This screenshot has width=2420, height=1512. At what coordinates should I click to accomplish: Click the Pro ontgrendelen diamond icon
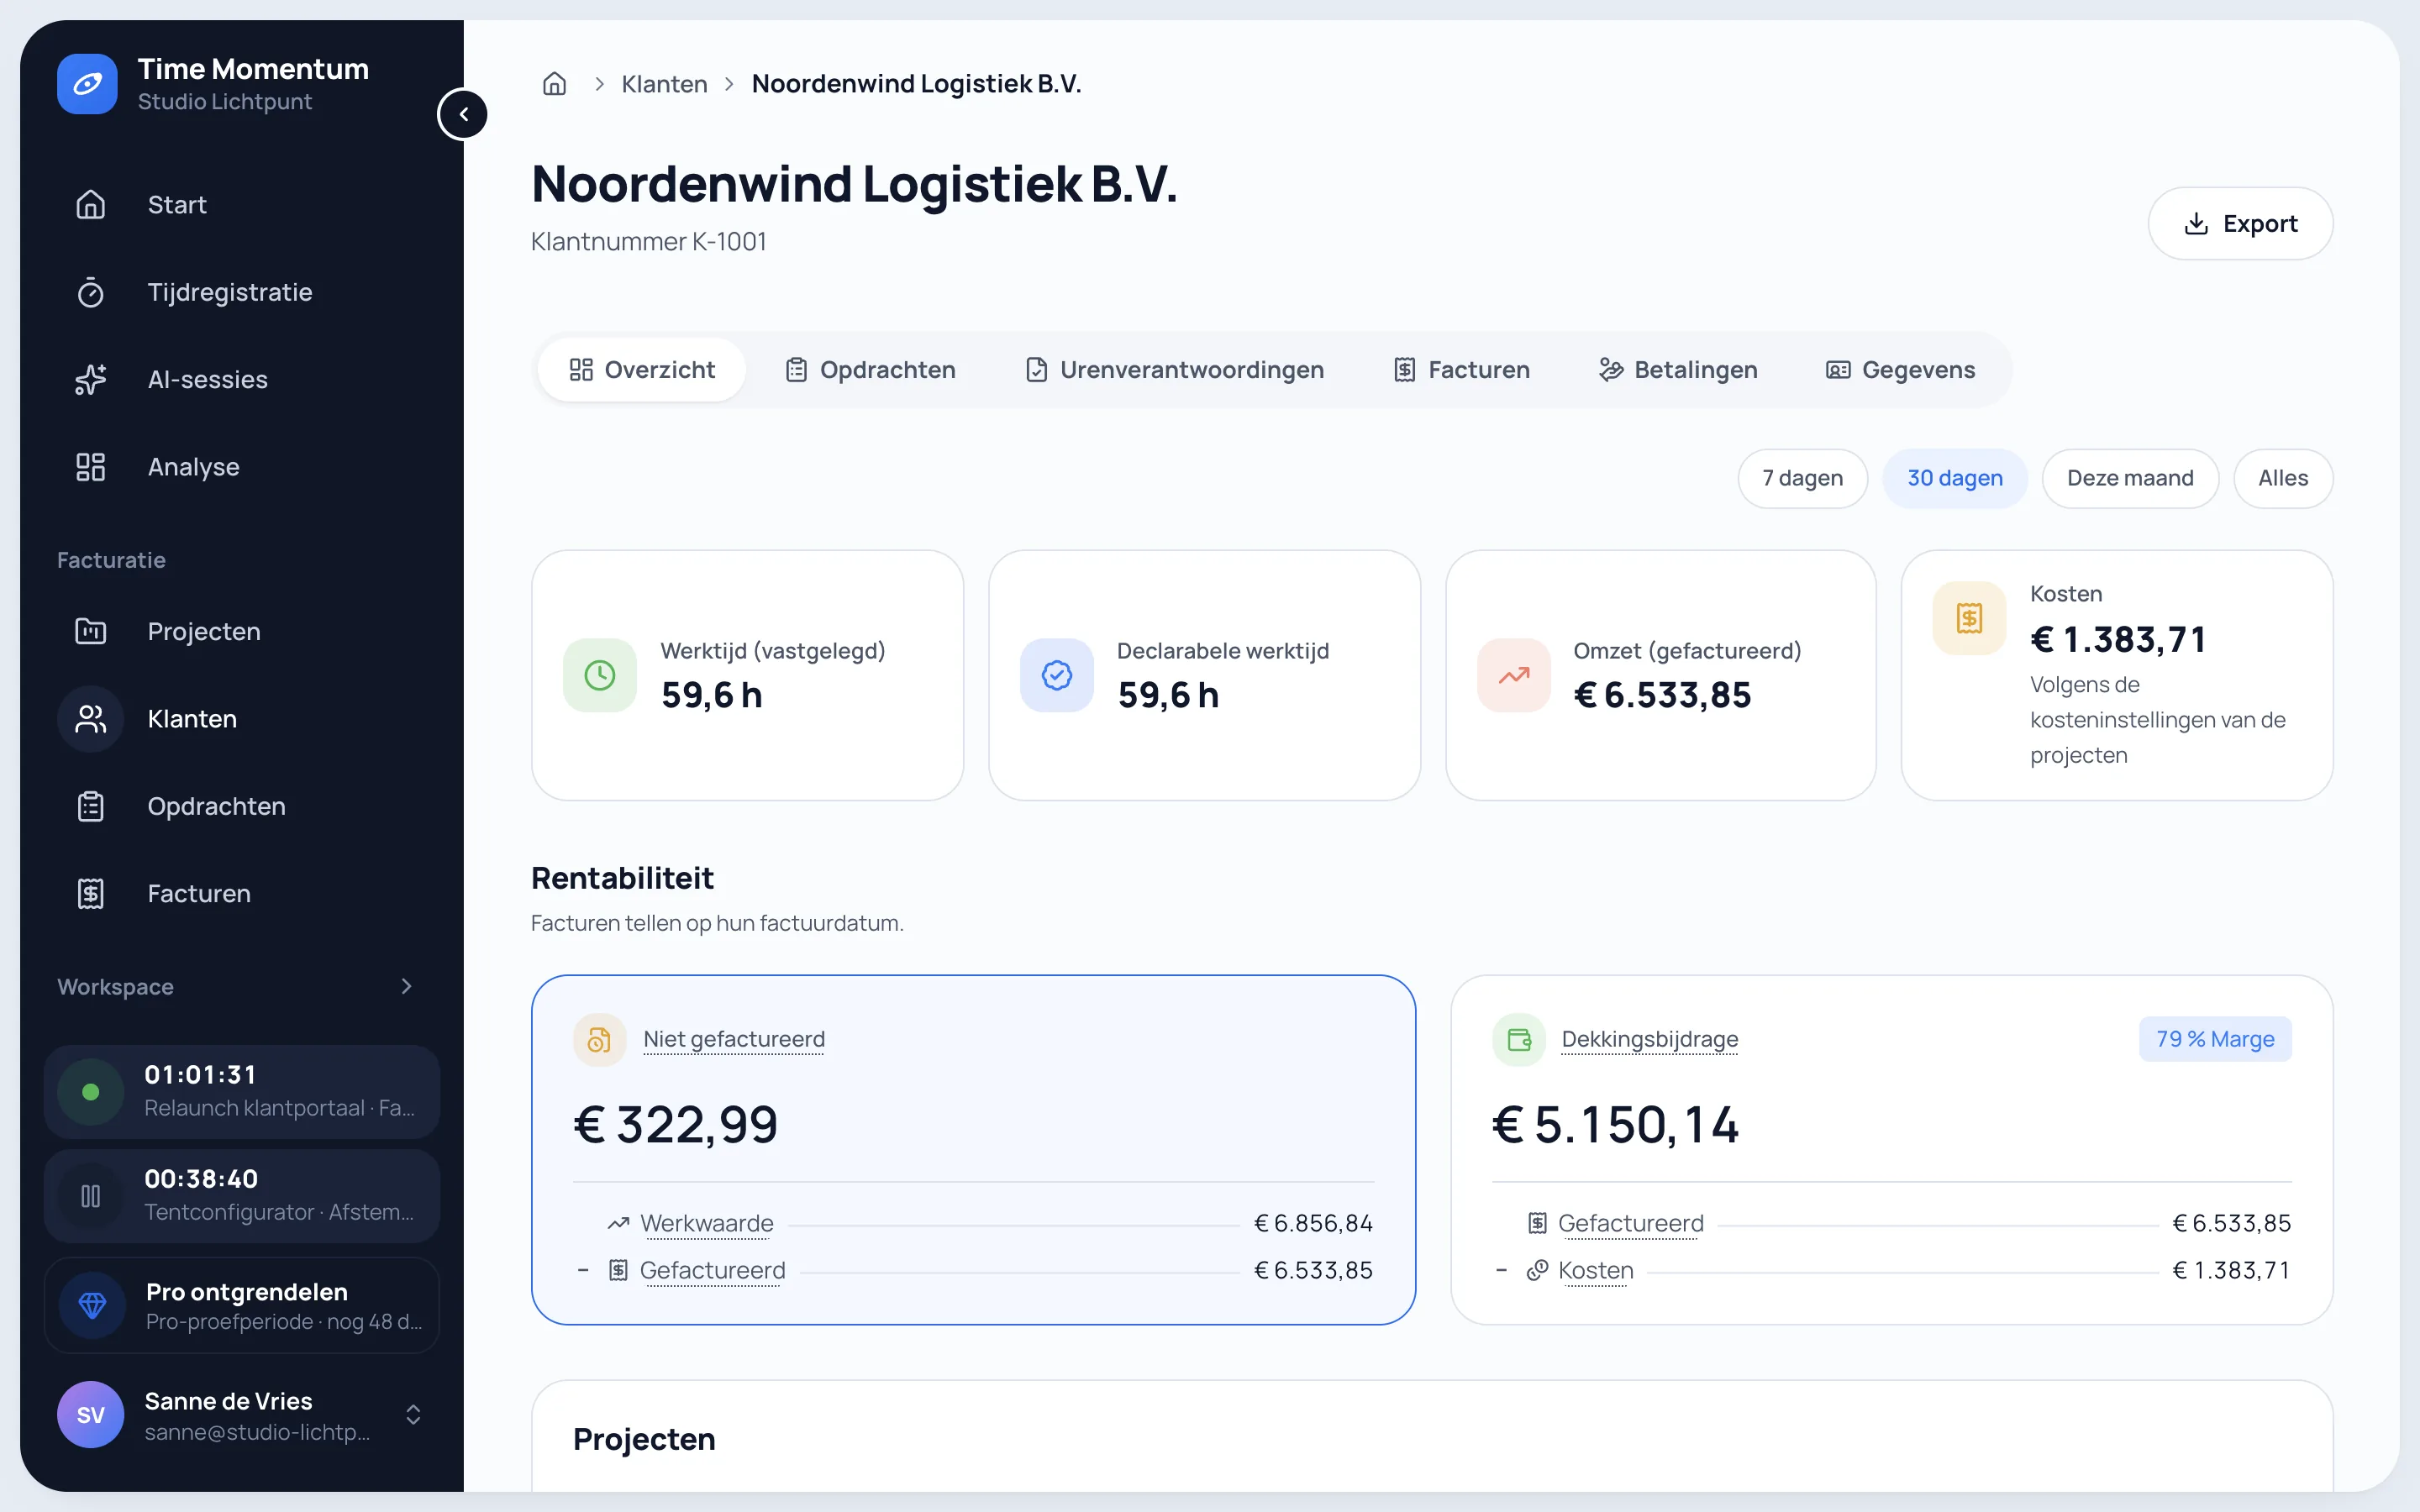click(92, 1305)
